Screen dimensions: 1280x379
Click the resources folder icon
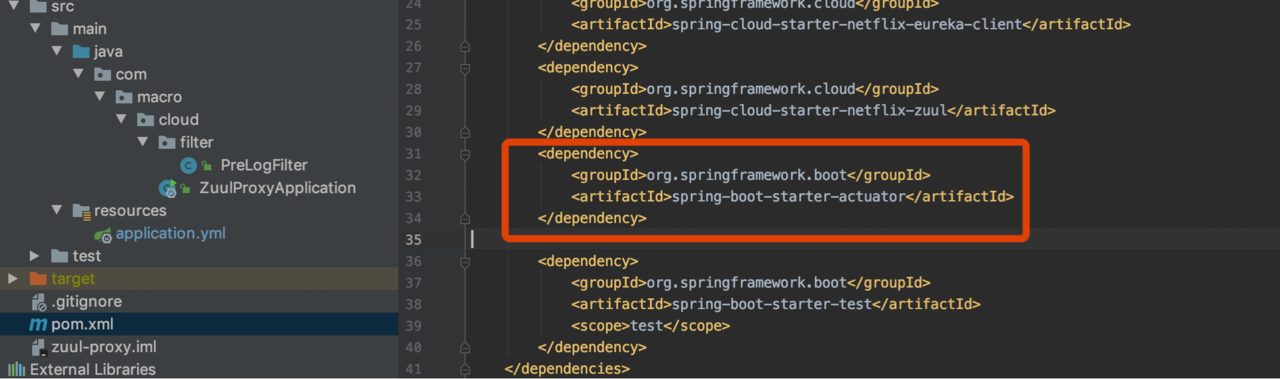(82, 211)
